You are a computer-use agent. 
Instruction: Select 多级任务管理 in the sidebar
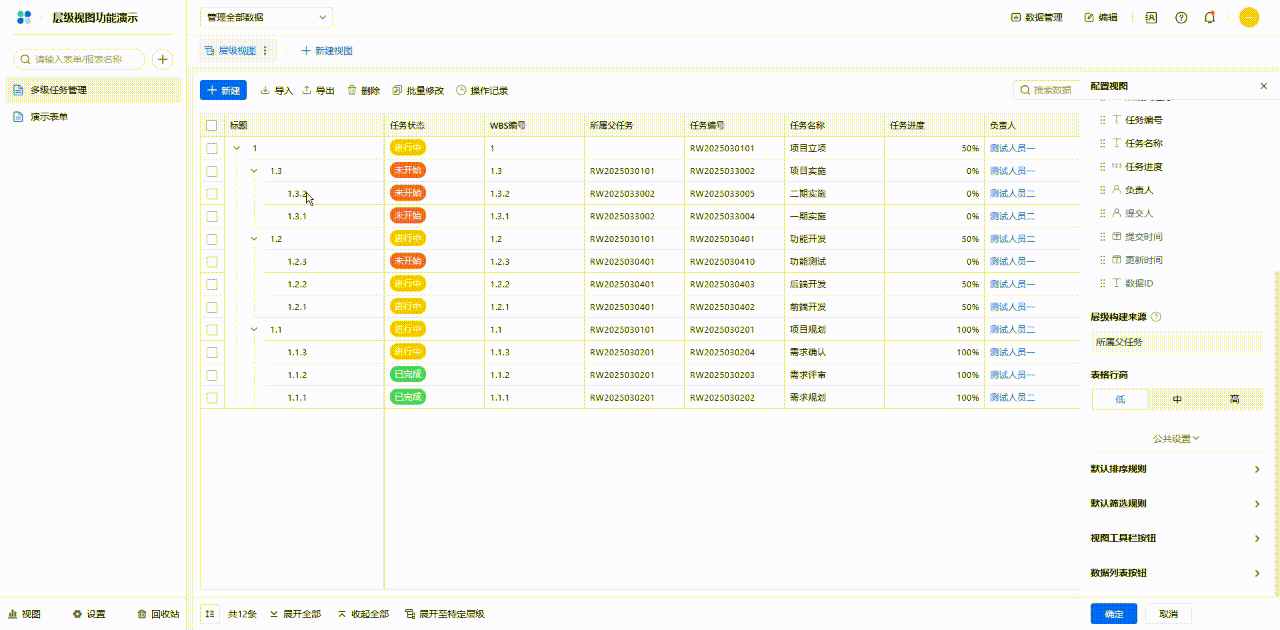tap(93, 90)
